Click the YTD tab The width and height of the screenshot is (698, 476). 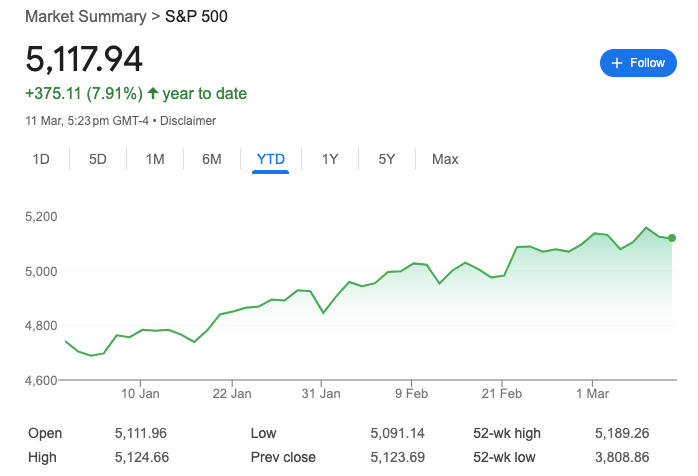pyautogui.click(x=271, y=159)
